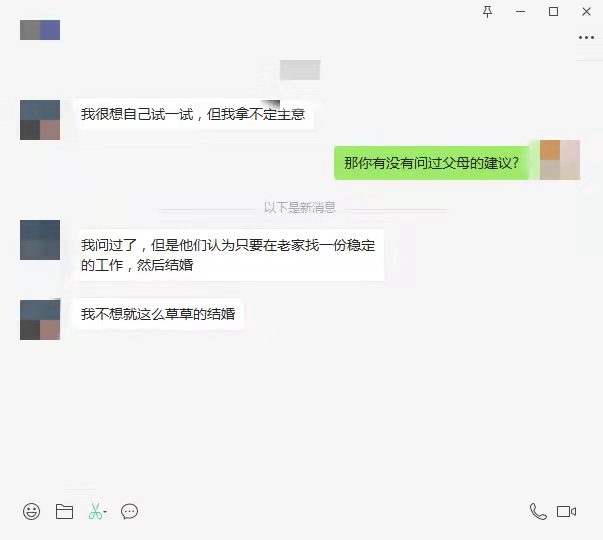
Task: Close the chat window
Action: pos(586,12)
